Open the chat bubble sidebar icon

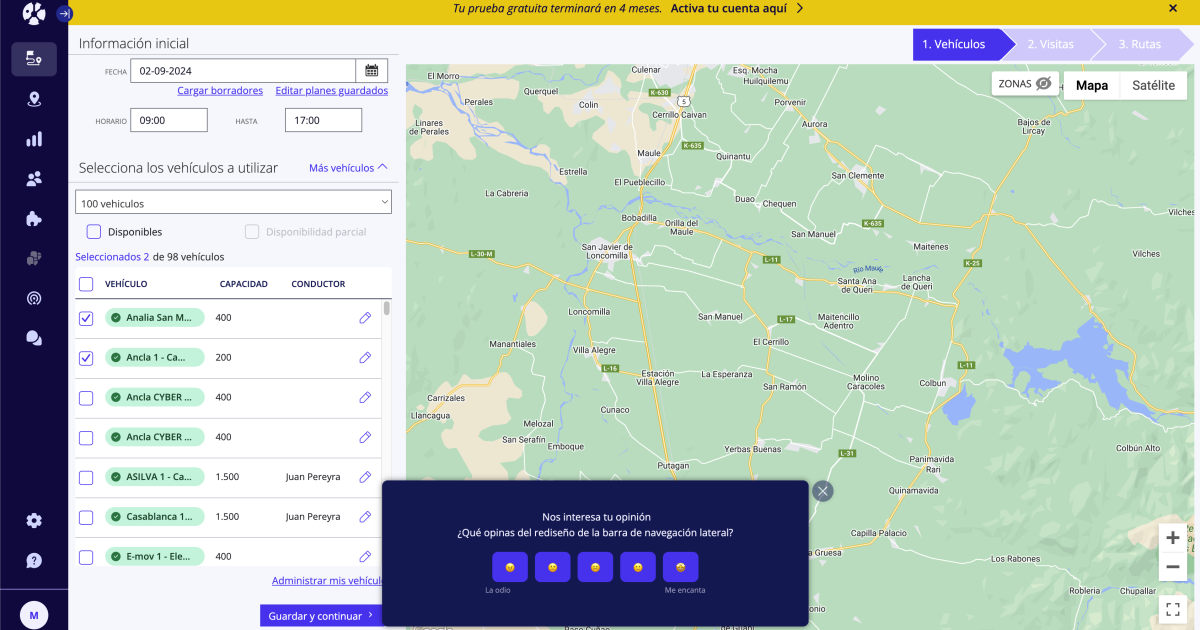[x=33, y=338]
